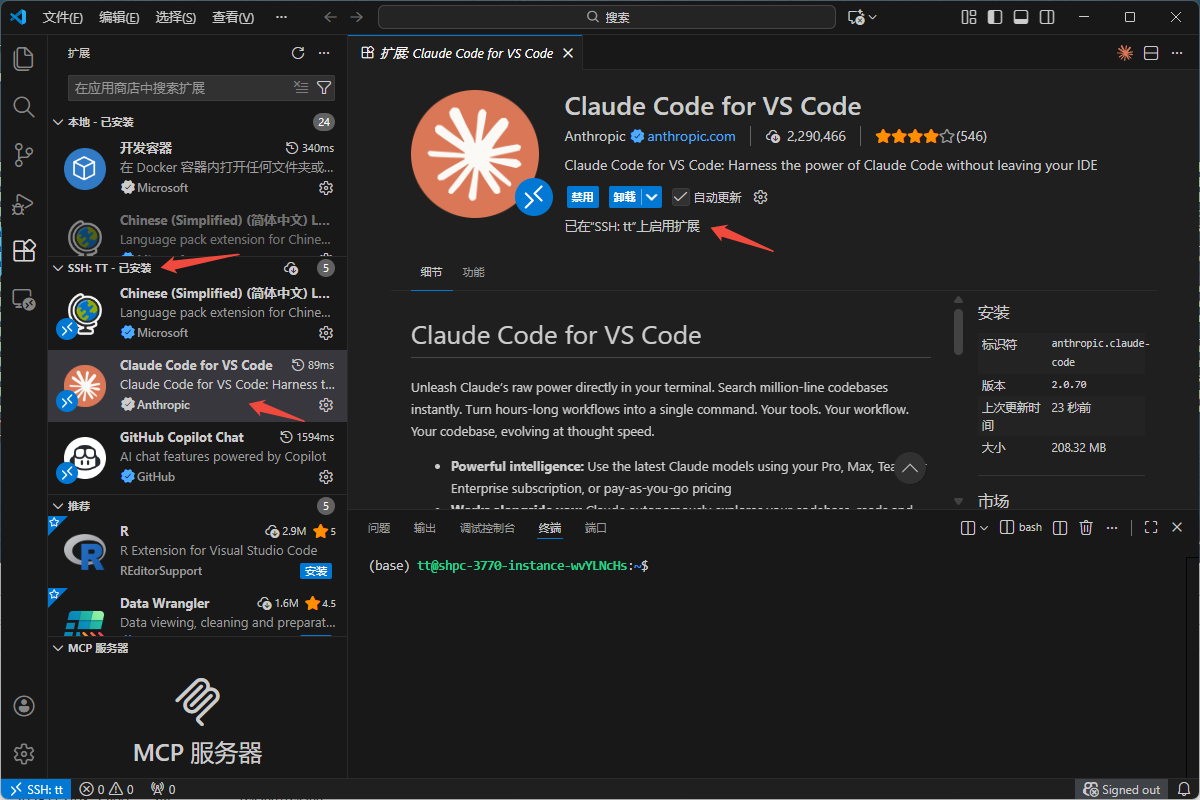Viewport: 1200px width, 800px height.
Task: Switch to the 输出 panel tab
Action: tap(425, 527)
